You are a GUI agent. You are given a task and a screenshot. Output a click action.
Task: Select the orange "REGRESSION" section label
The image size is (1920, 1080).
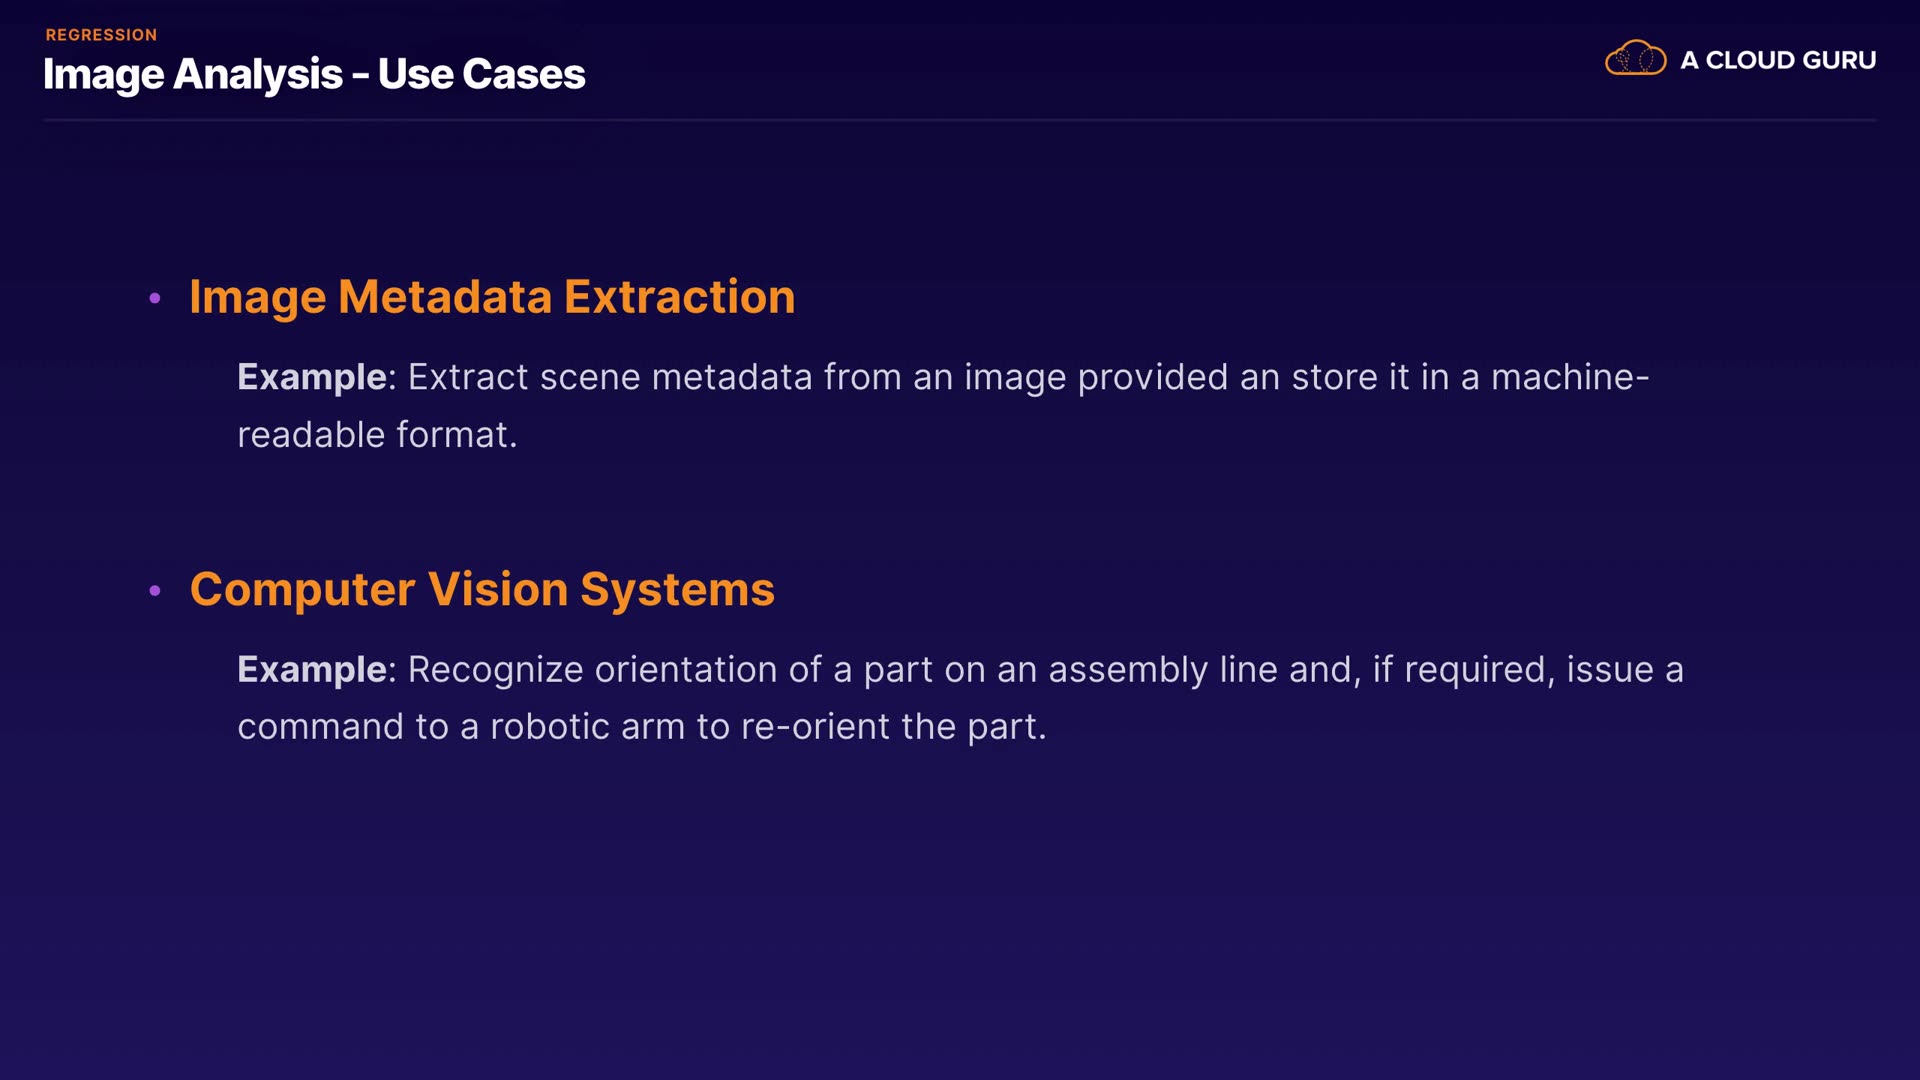click(x=101, y=35)
